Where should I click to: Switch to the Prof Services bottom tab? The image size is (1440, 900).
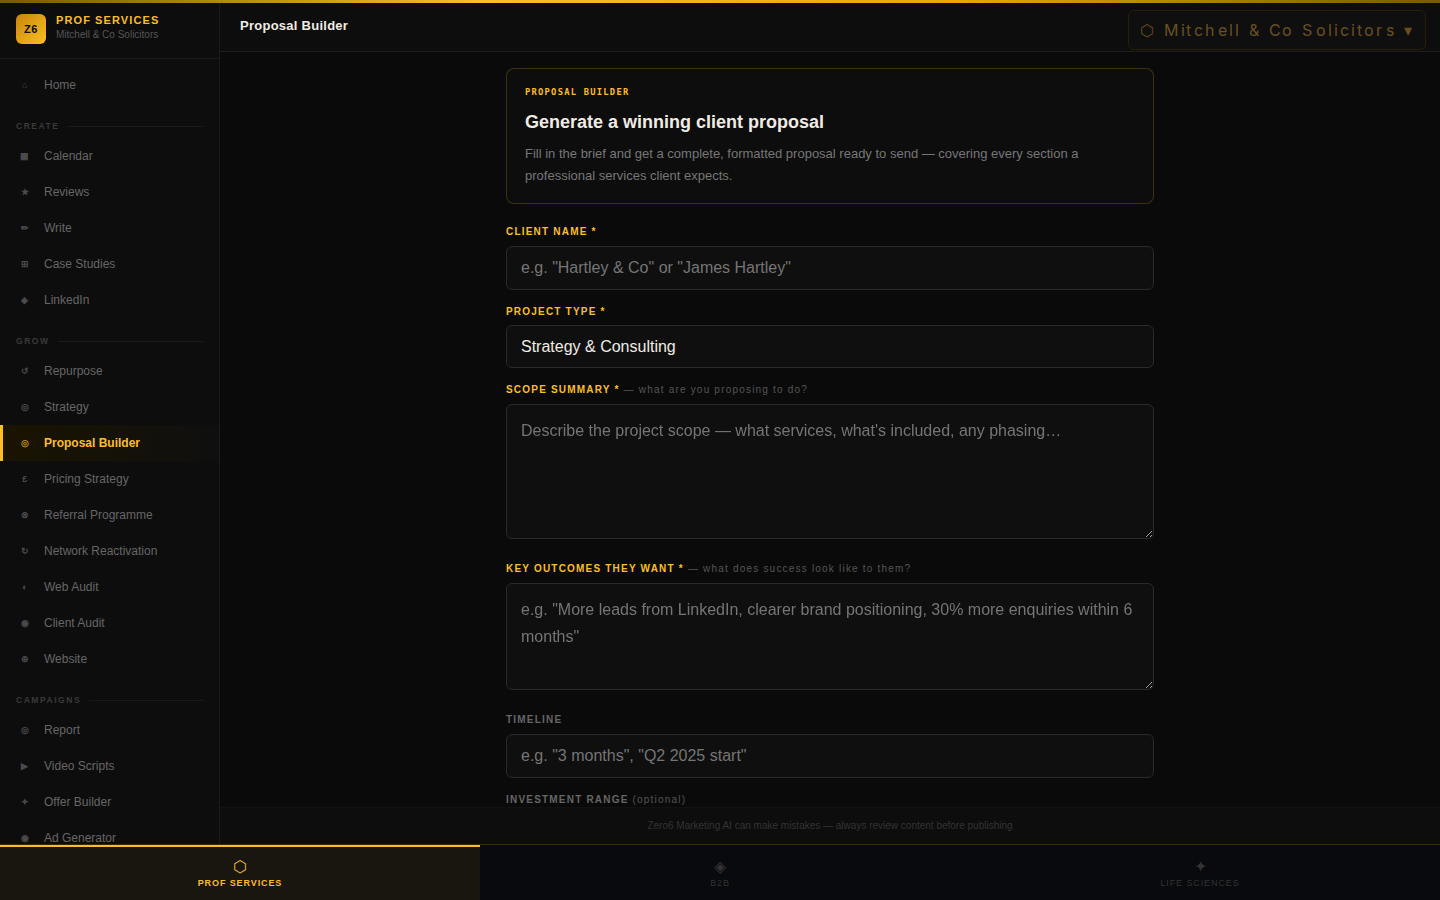[x=240, y=873]
